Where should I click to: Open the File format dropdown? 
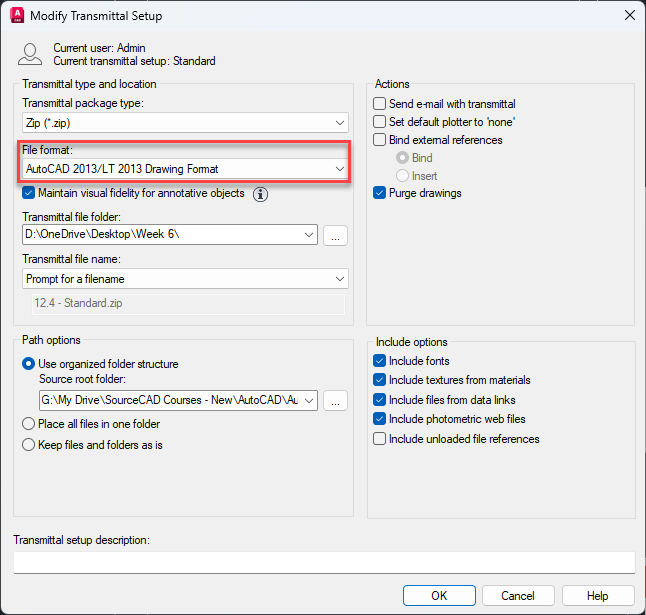click(185, 169)
